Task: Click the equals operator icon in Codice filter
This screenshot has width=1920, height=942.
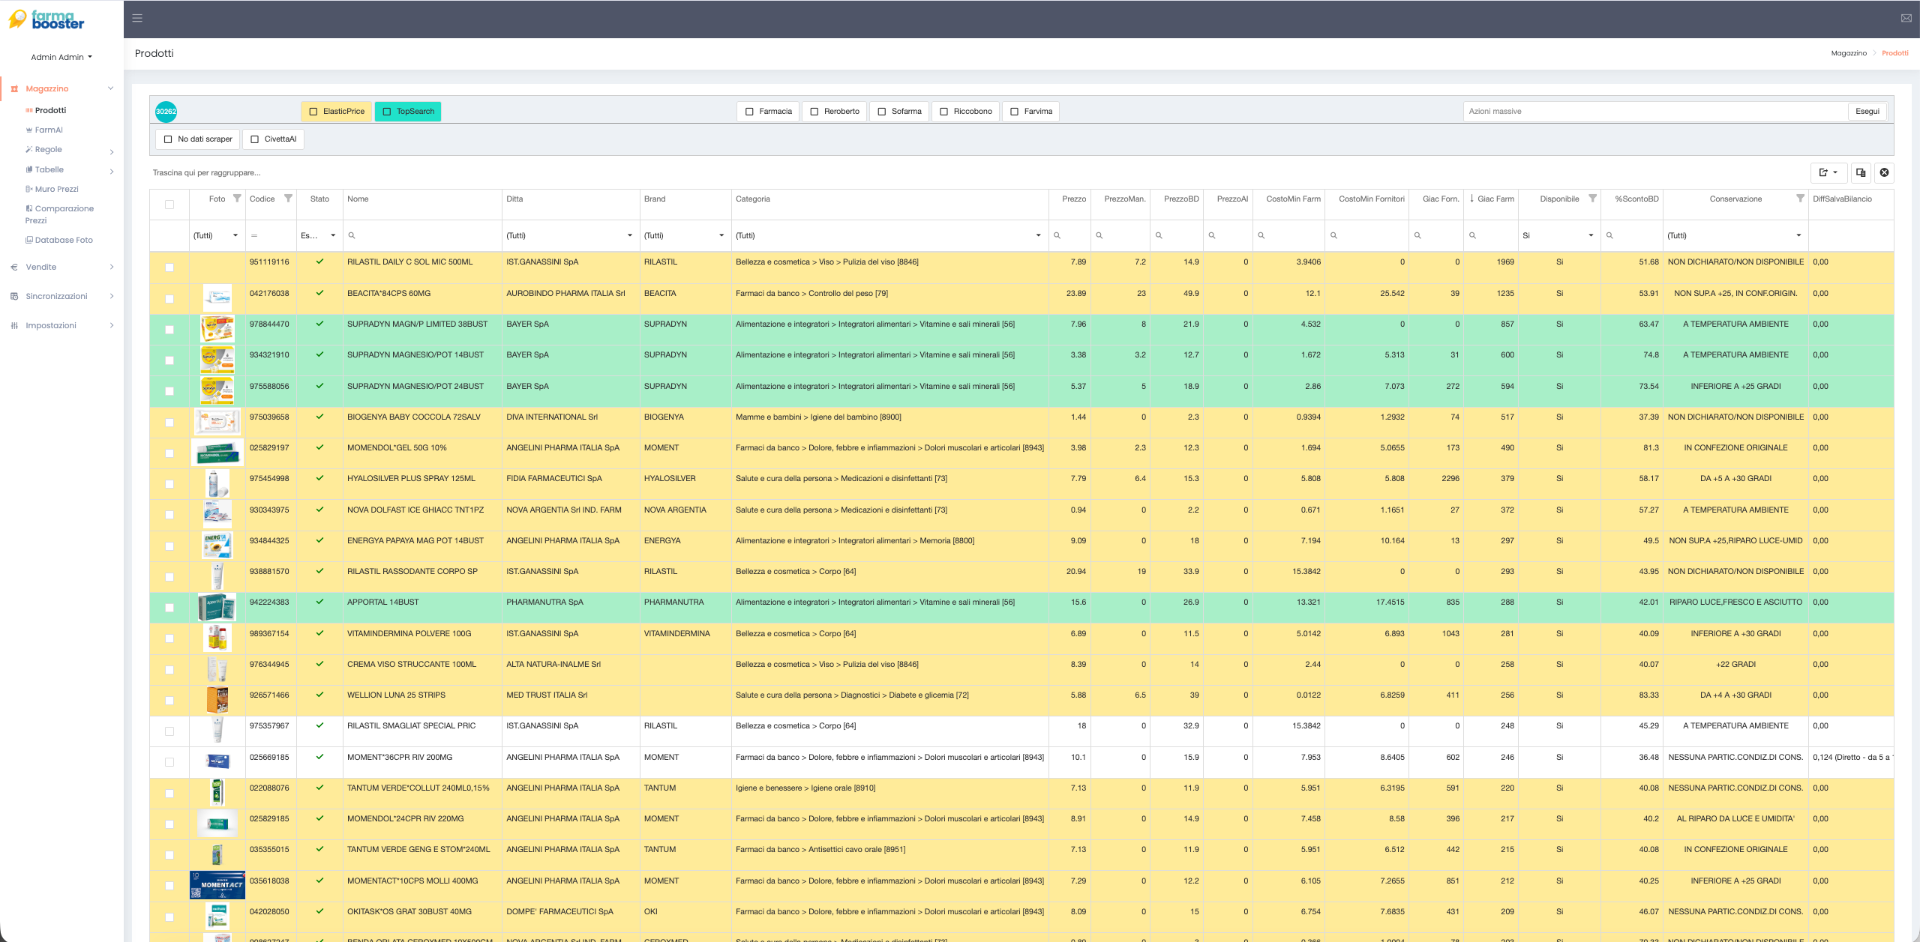Action: click(254, 236)
